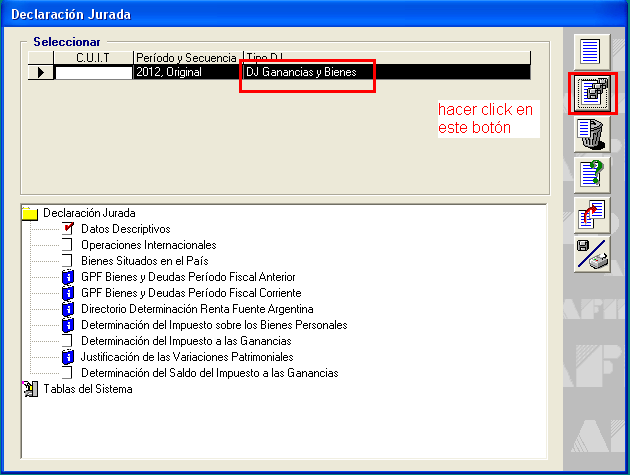Image resolution: width=630 pixels, height=475 pixels.
Task: Click the yellow Declaración Jurada folder icon
Action: 30,213
